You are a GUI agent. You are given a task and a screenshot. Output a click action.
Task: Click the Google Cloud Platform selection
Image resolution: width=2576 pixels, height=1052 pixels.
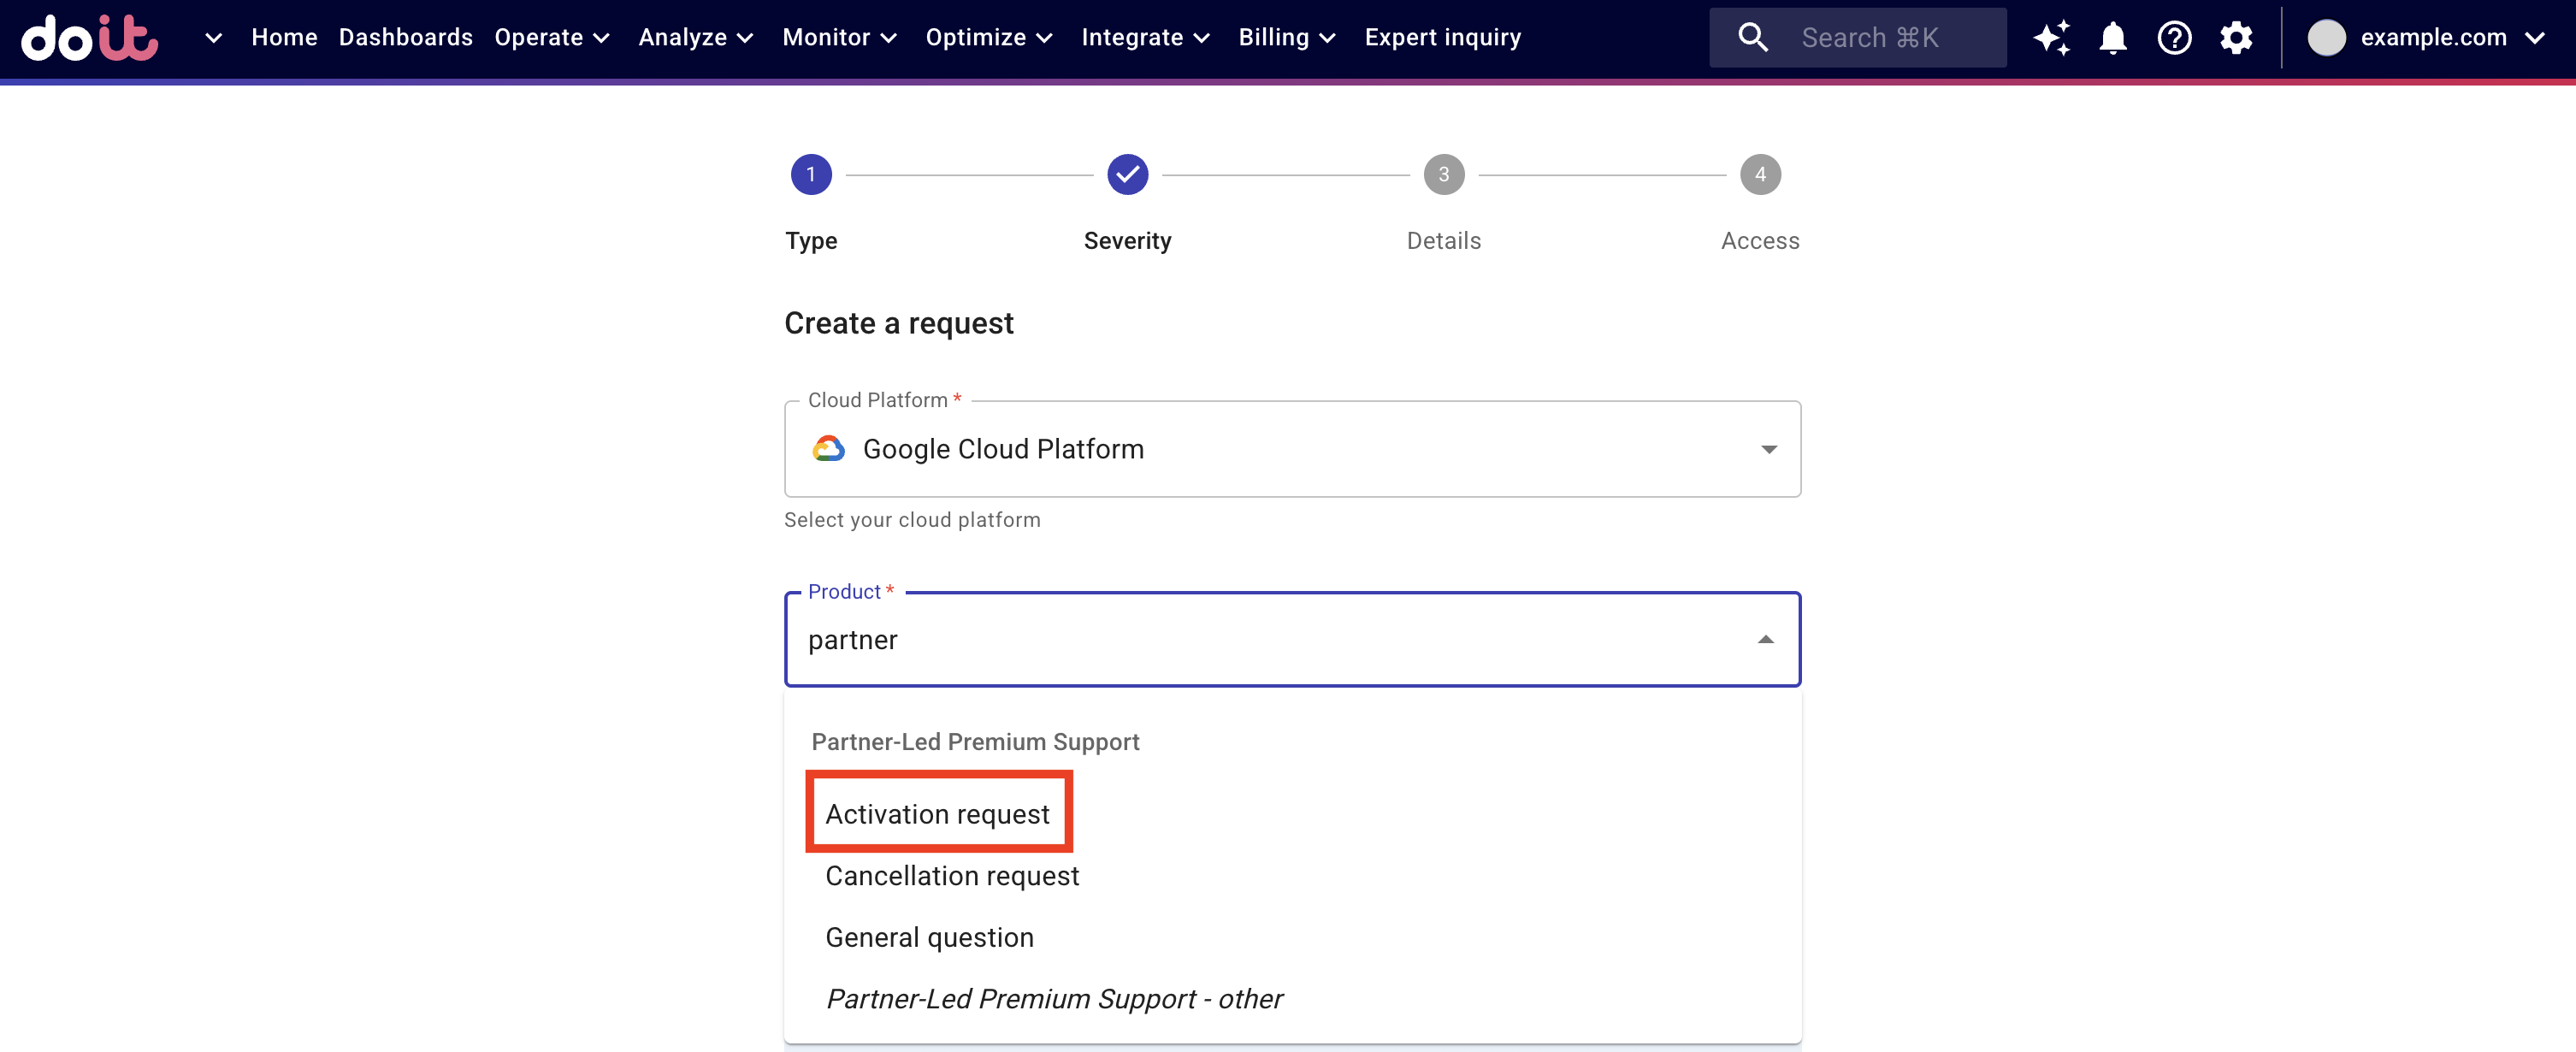1292,449
